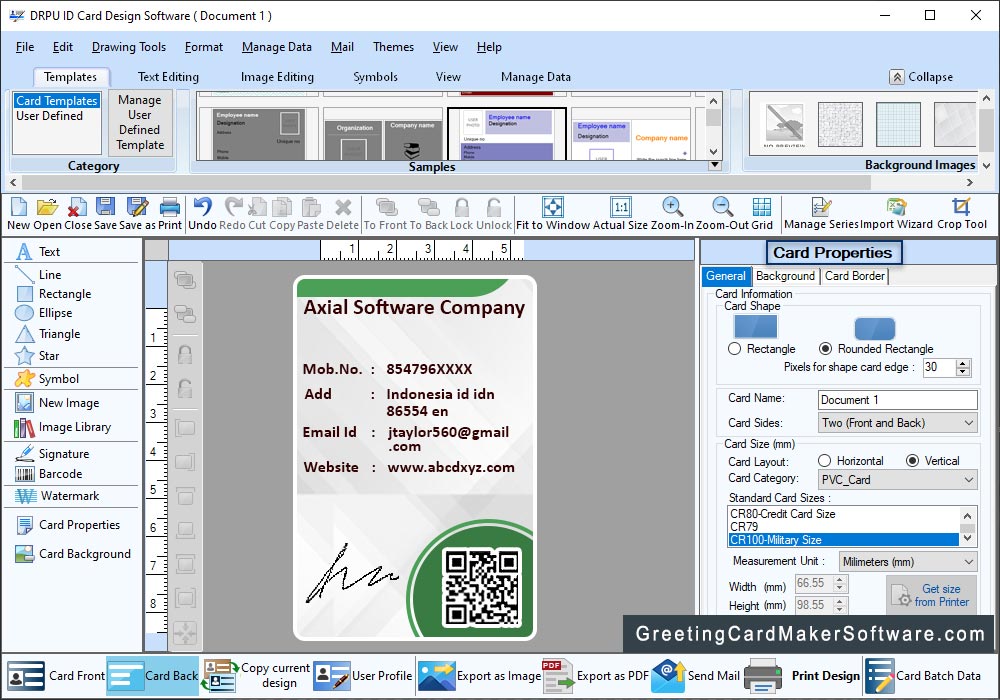Click Manage User Defined Template button

(x=140, y=122)
